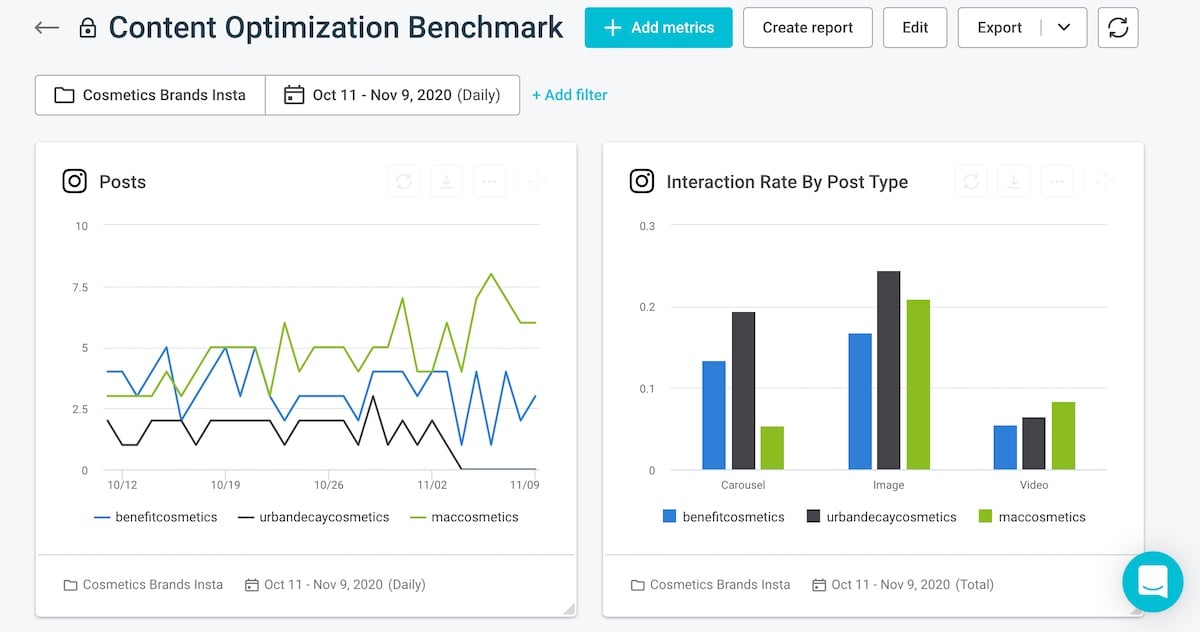The width and height of the screenshot is (1200, 632).
Task: Click the green maccosmetics Image bar
Action: pyautogui.click(x=918, y=385)
